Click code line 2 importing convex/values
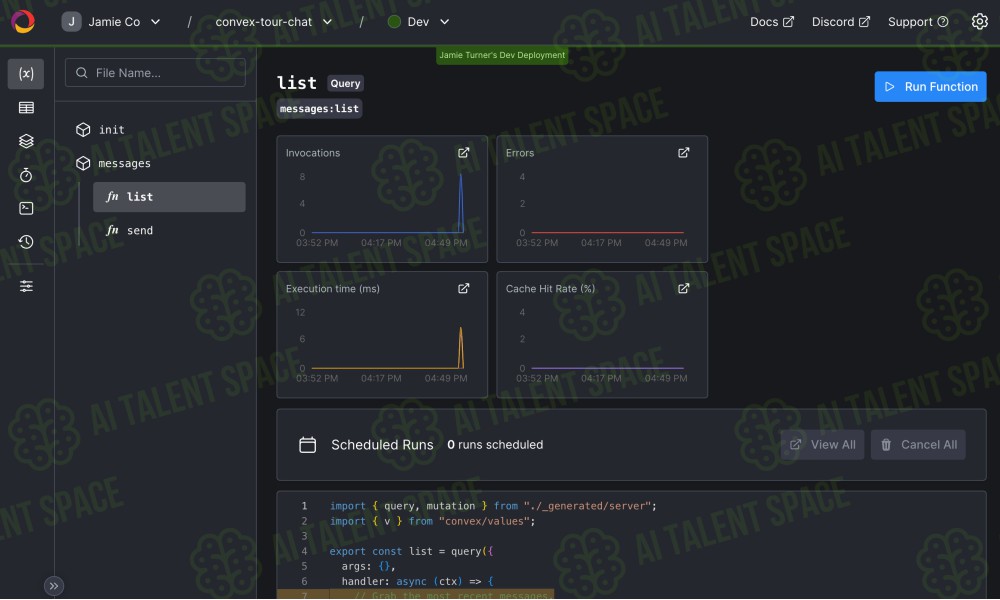Viewport: 1000px width, 600px height. tap(432, 522)
